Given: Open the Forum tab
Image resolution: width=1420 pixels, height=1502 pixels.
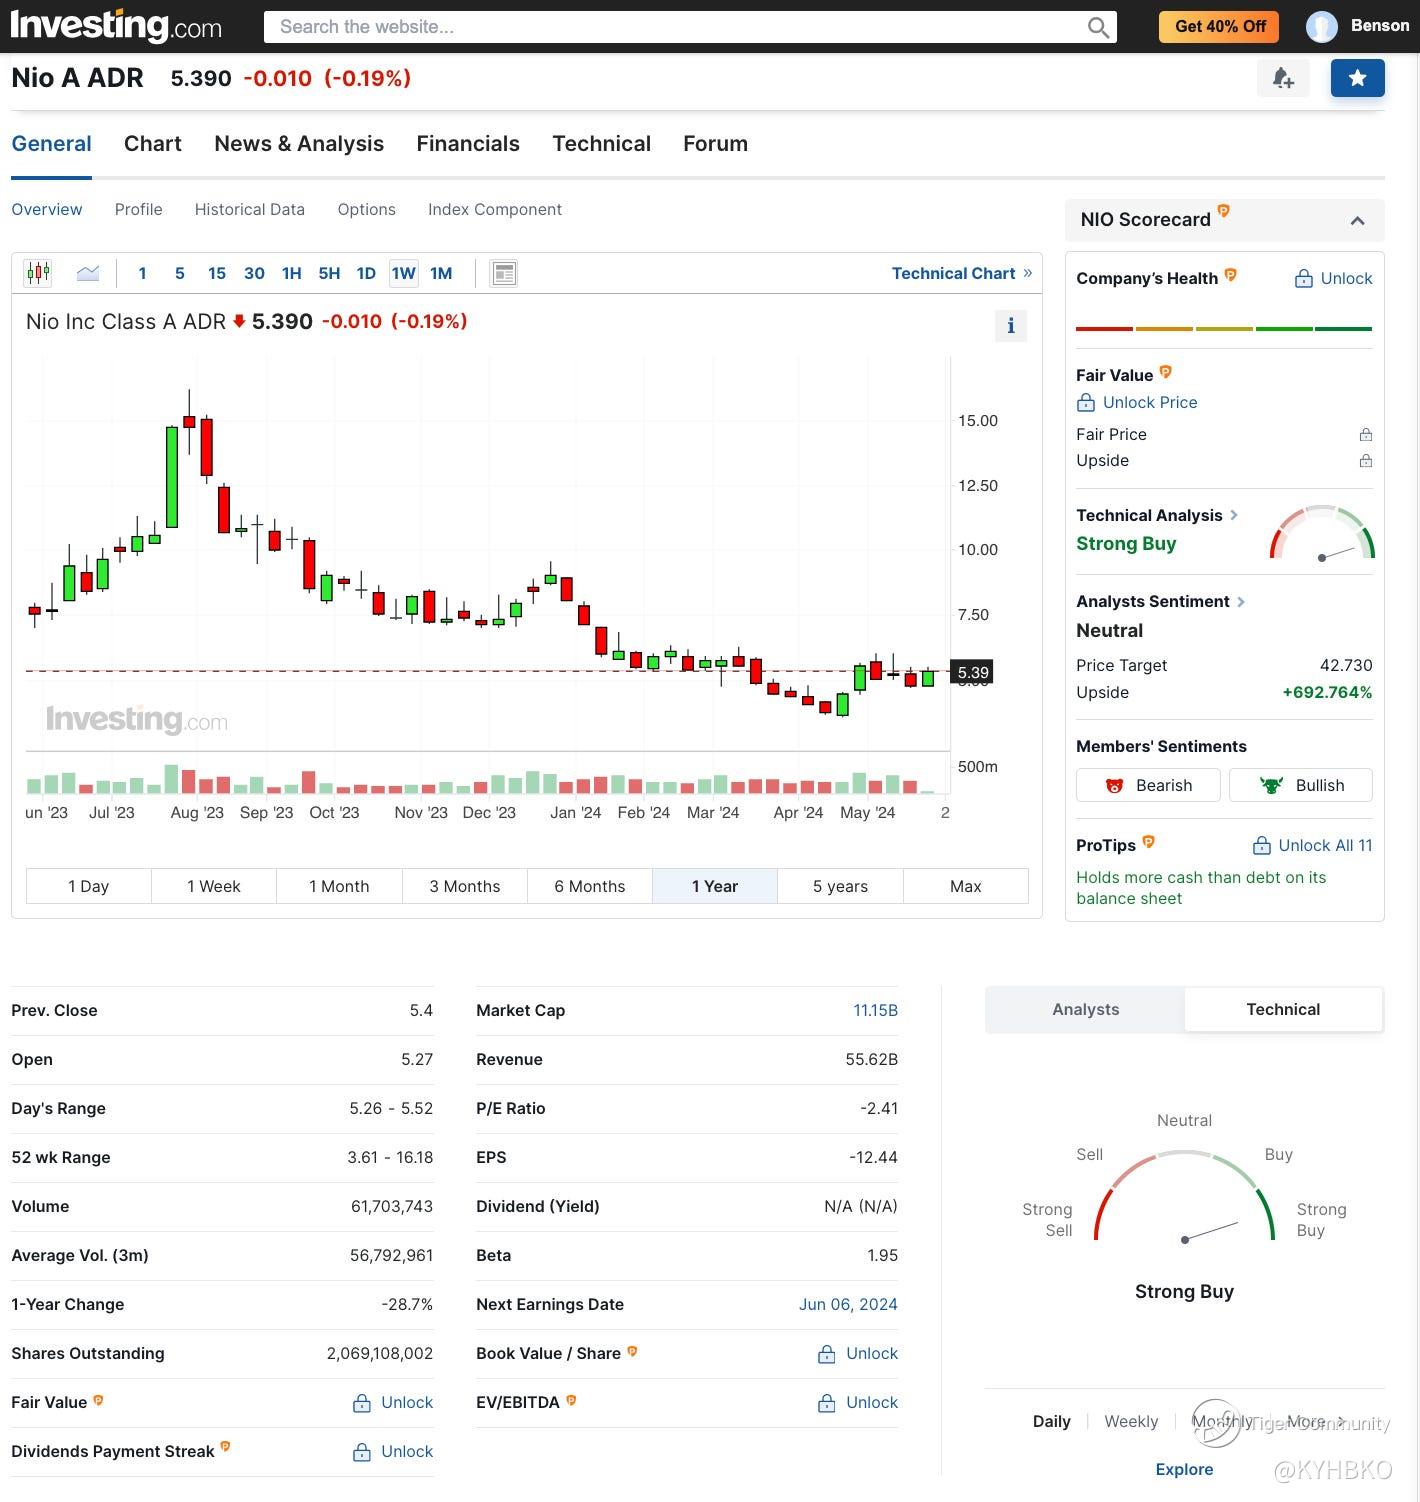Looking at the screenshot, I should coord(716,144).
